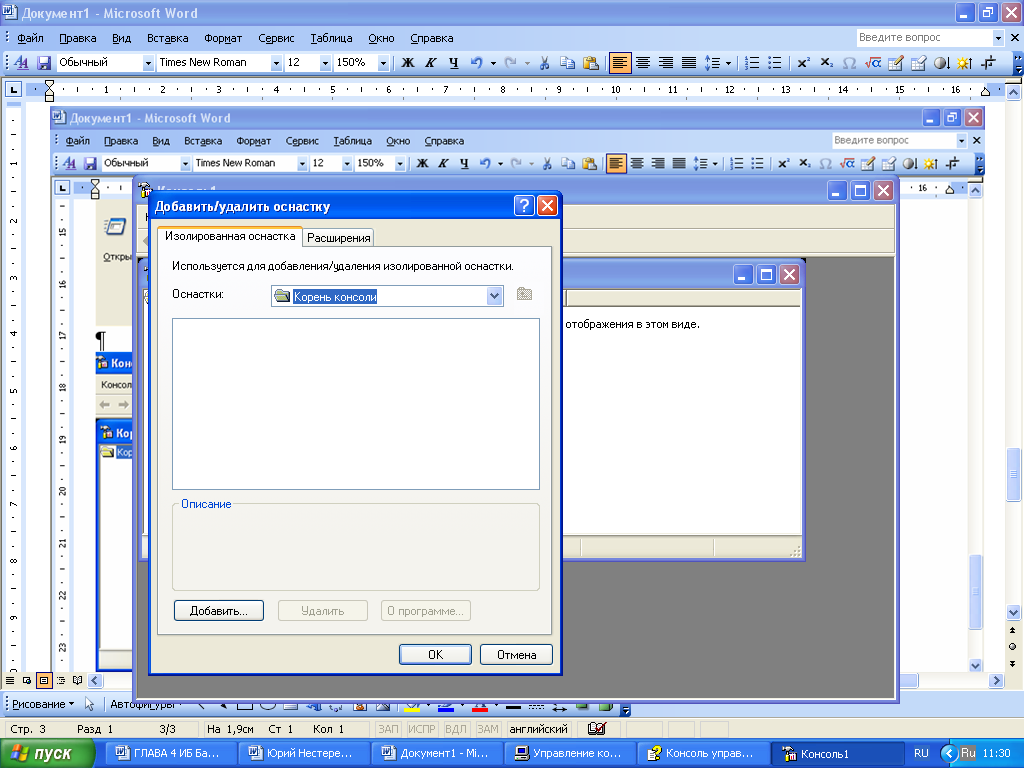Toggle superscript x² in main Word toolbar
Image resolution: width=1024 pixels, height=768 pixels.
coord(803,63)
